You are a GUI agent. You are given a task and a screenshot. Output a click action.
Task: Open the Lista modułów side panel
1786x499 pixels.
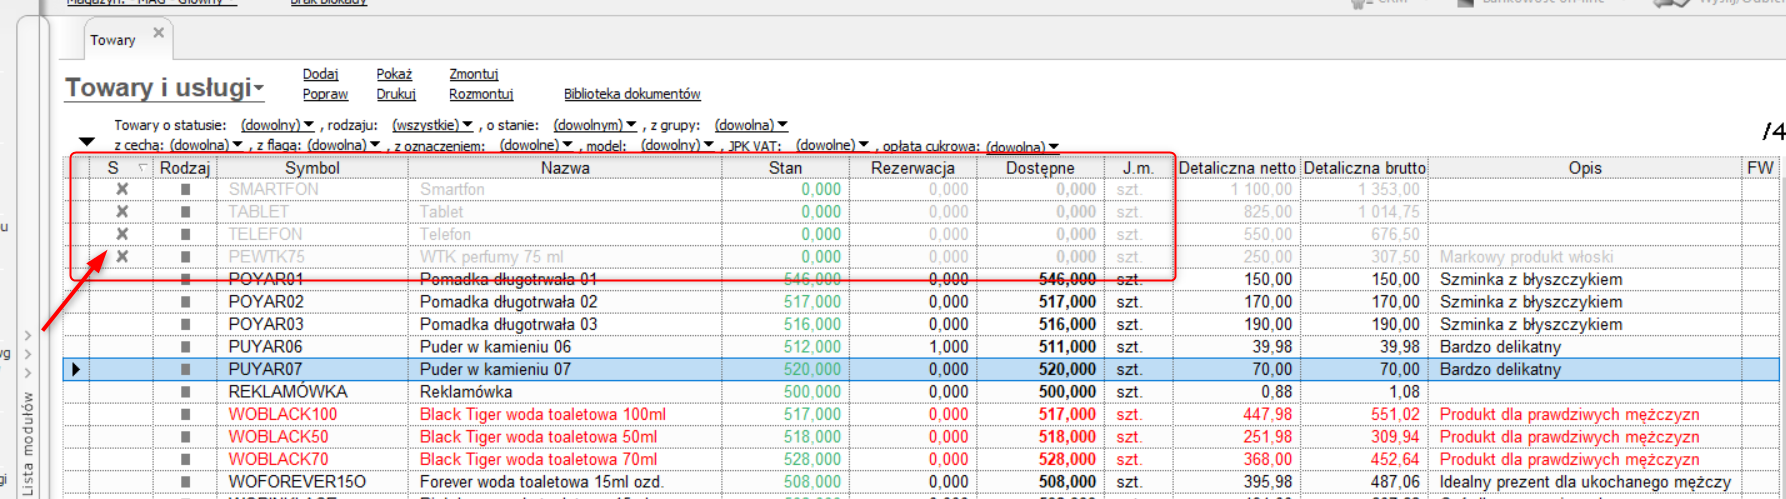(28, 445)
